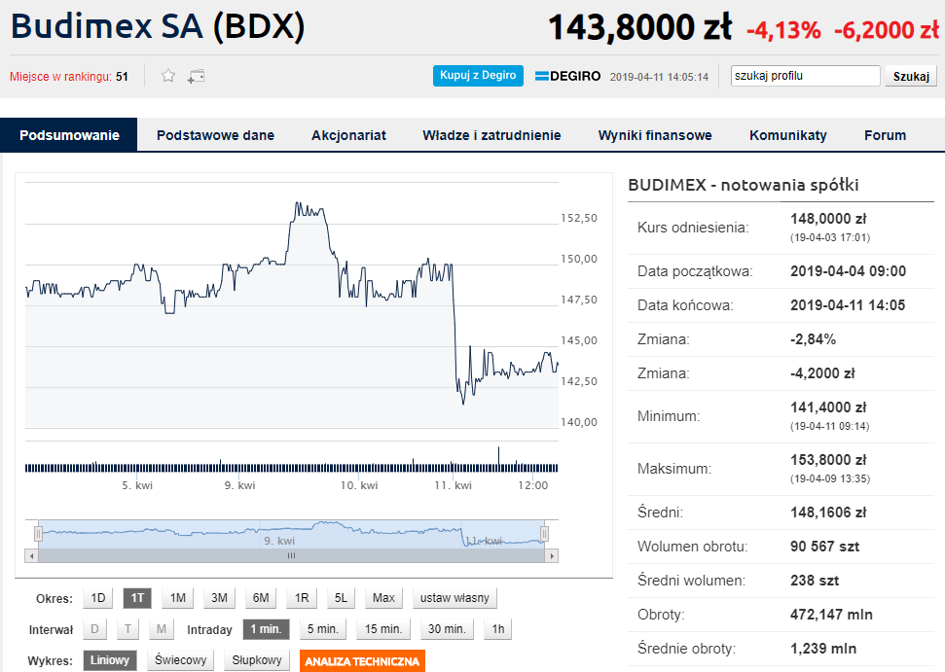Open the Podsumowanie tab

pyautogui.click(x=69, y=135)
